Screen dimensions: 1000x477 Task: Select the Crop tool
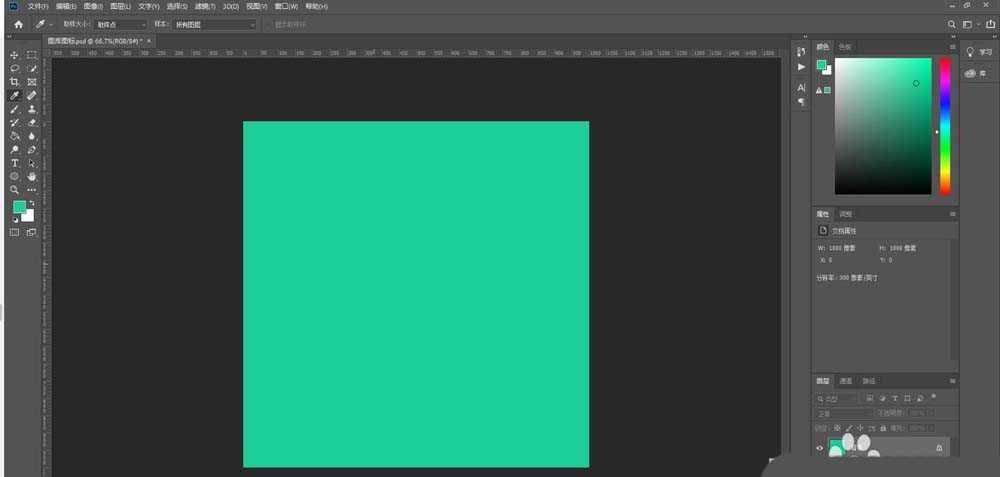[15, 82]
